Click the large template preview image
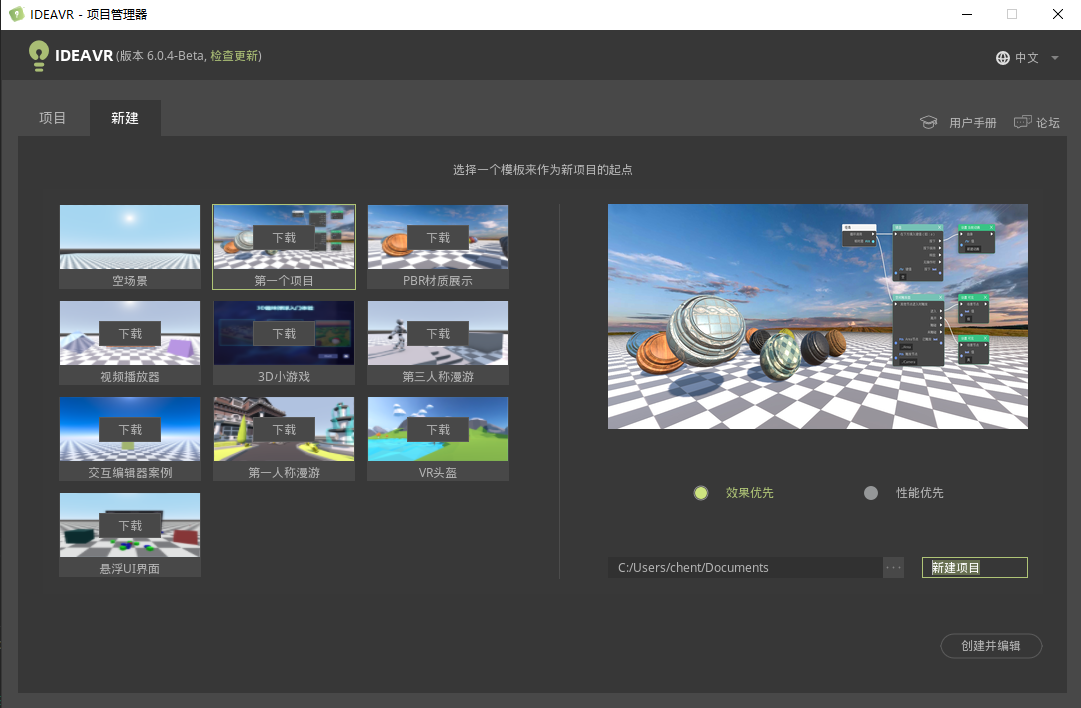The width and height of the screenshot is (1081, 708). [818, 316]
